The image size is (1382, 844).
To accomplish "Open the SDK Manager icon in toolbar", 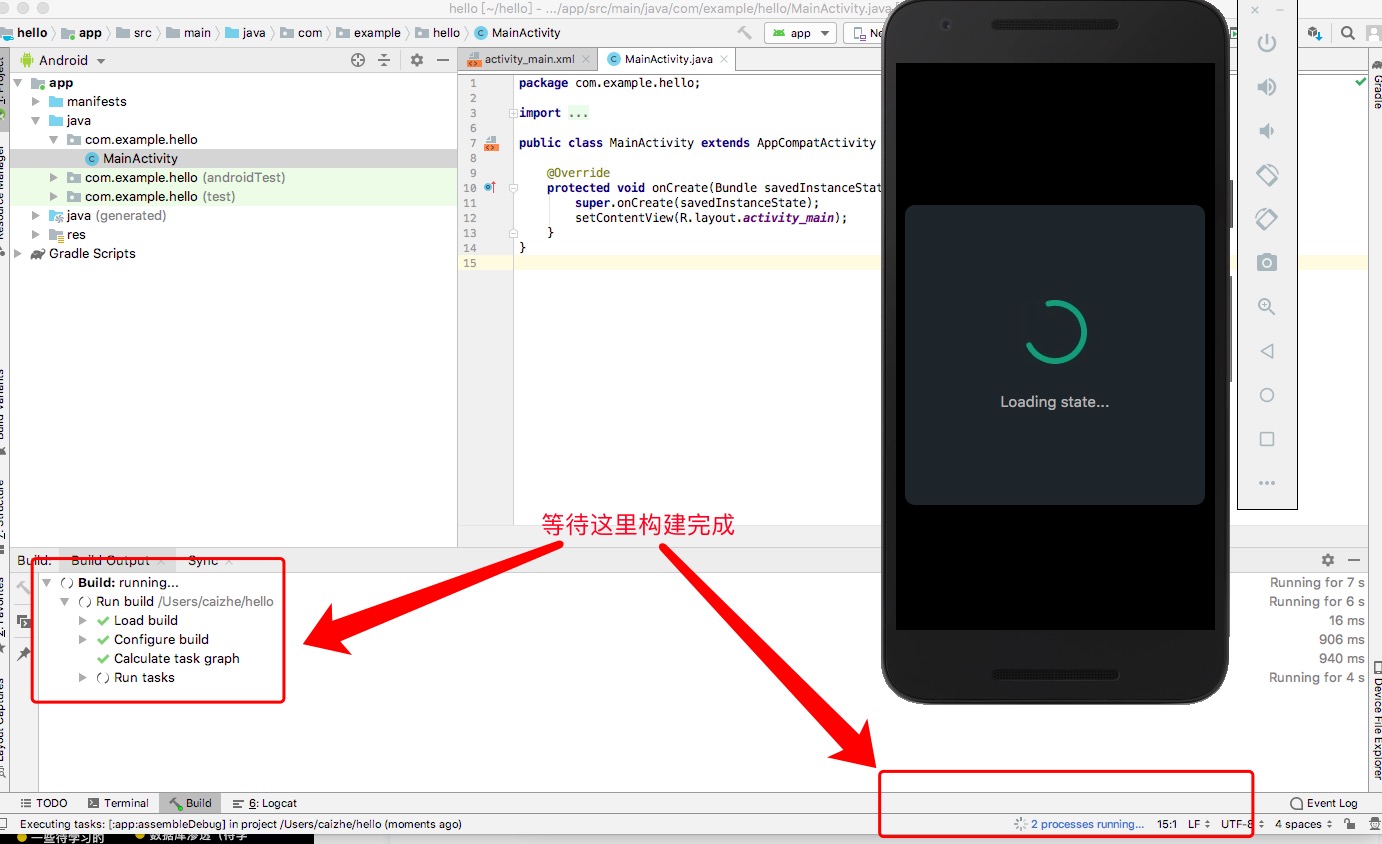I will (1315, 33).
